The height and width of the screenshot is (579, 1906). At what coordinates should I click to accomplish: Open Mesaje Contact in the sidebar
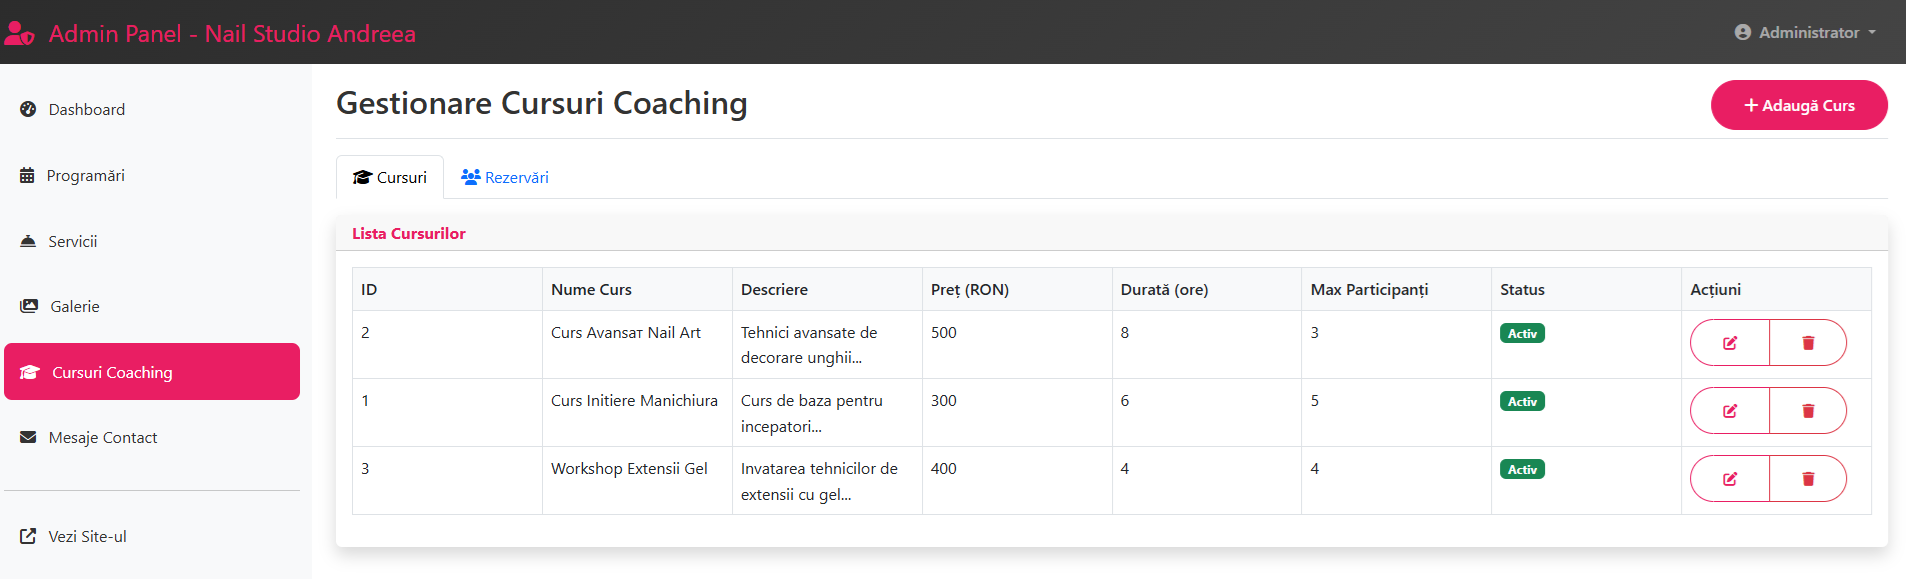click(x=152, y=437)
